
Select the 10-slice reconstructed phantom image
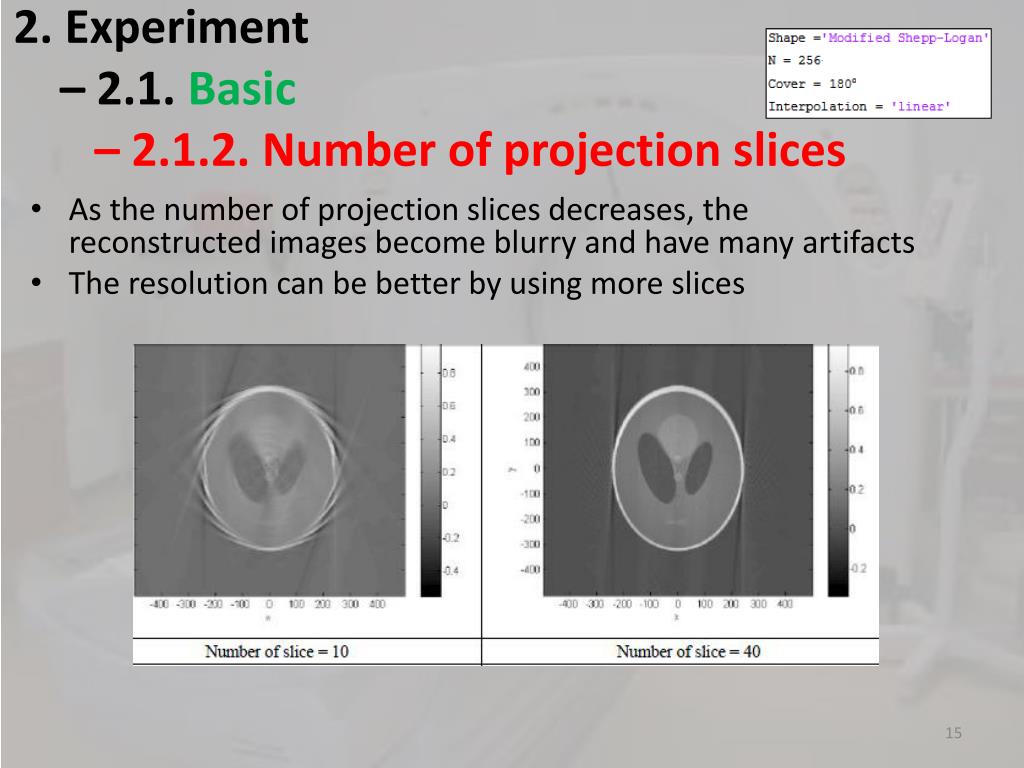(x=270, y=470)
